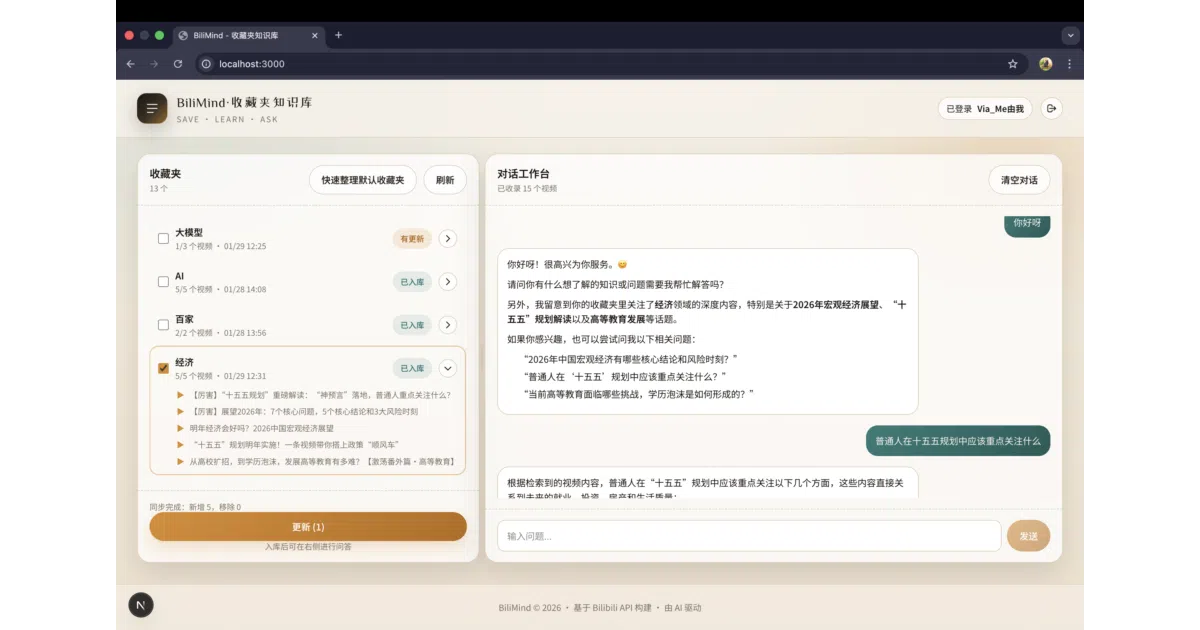Click triangle icon beside 明年经济会好吗 video
The height and width of the screenshot is (630, 1200).
[181, 428]
